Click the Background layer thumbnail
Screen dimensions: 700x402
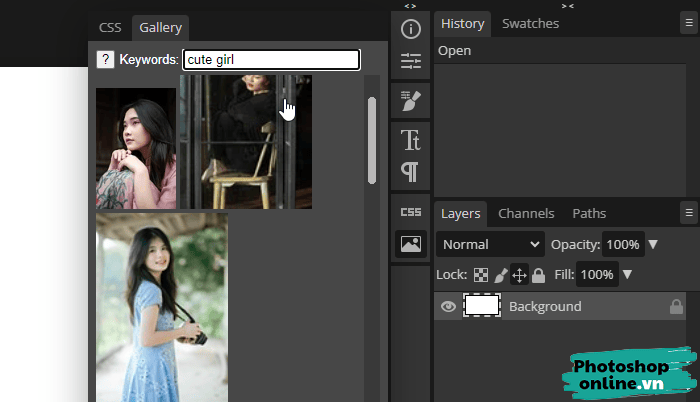(482, 306)
